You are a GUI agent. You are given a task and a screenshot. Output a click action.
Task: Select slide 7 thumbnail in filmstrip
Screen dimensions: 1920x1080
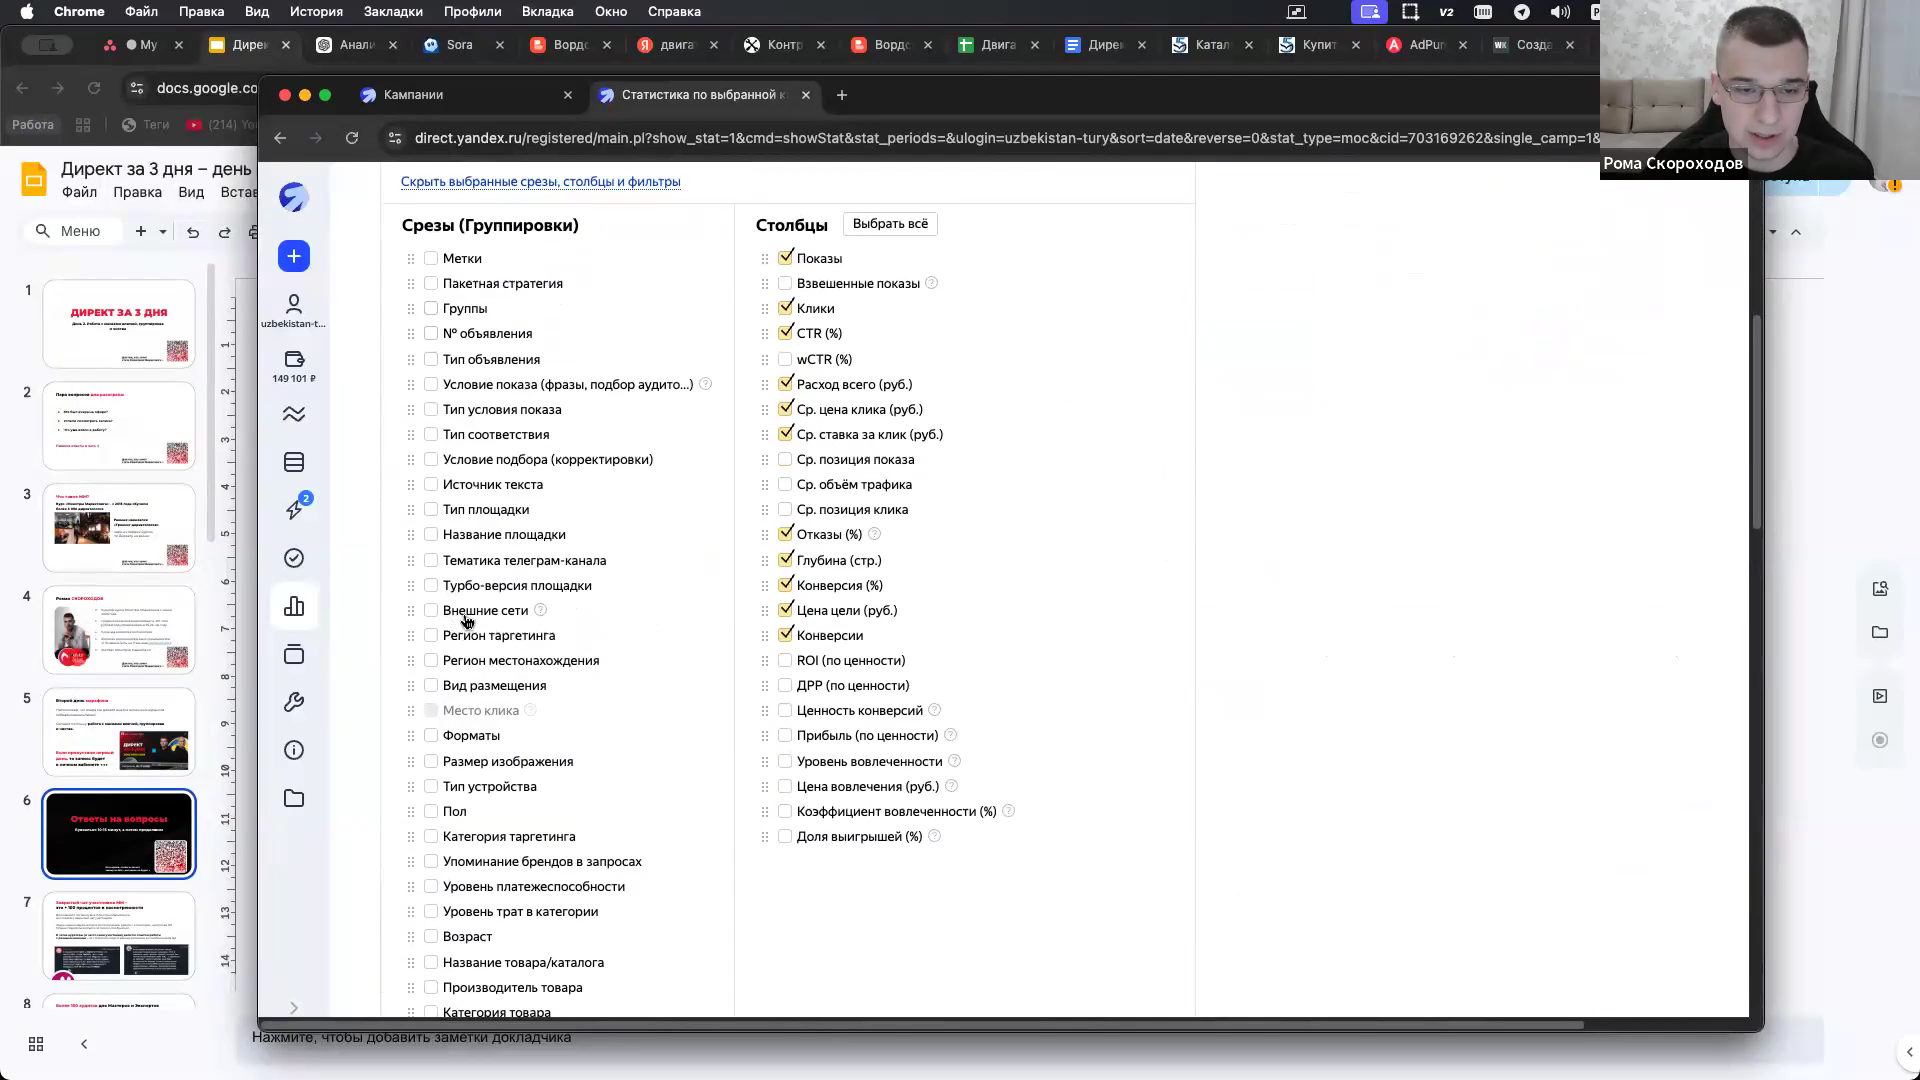coord(119,936)
